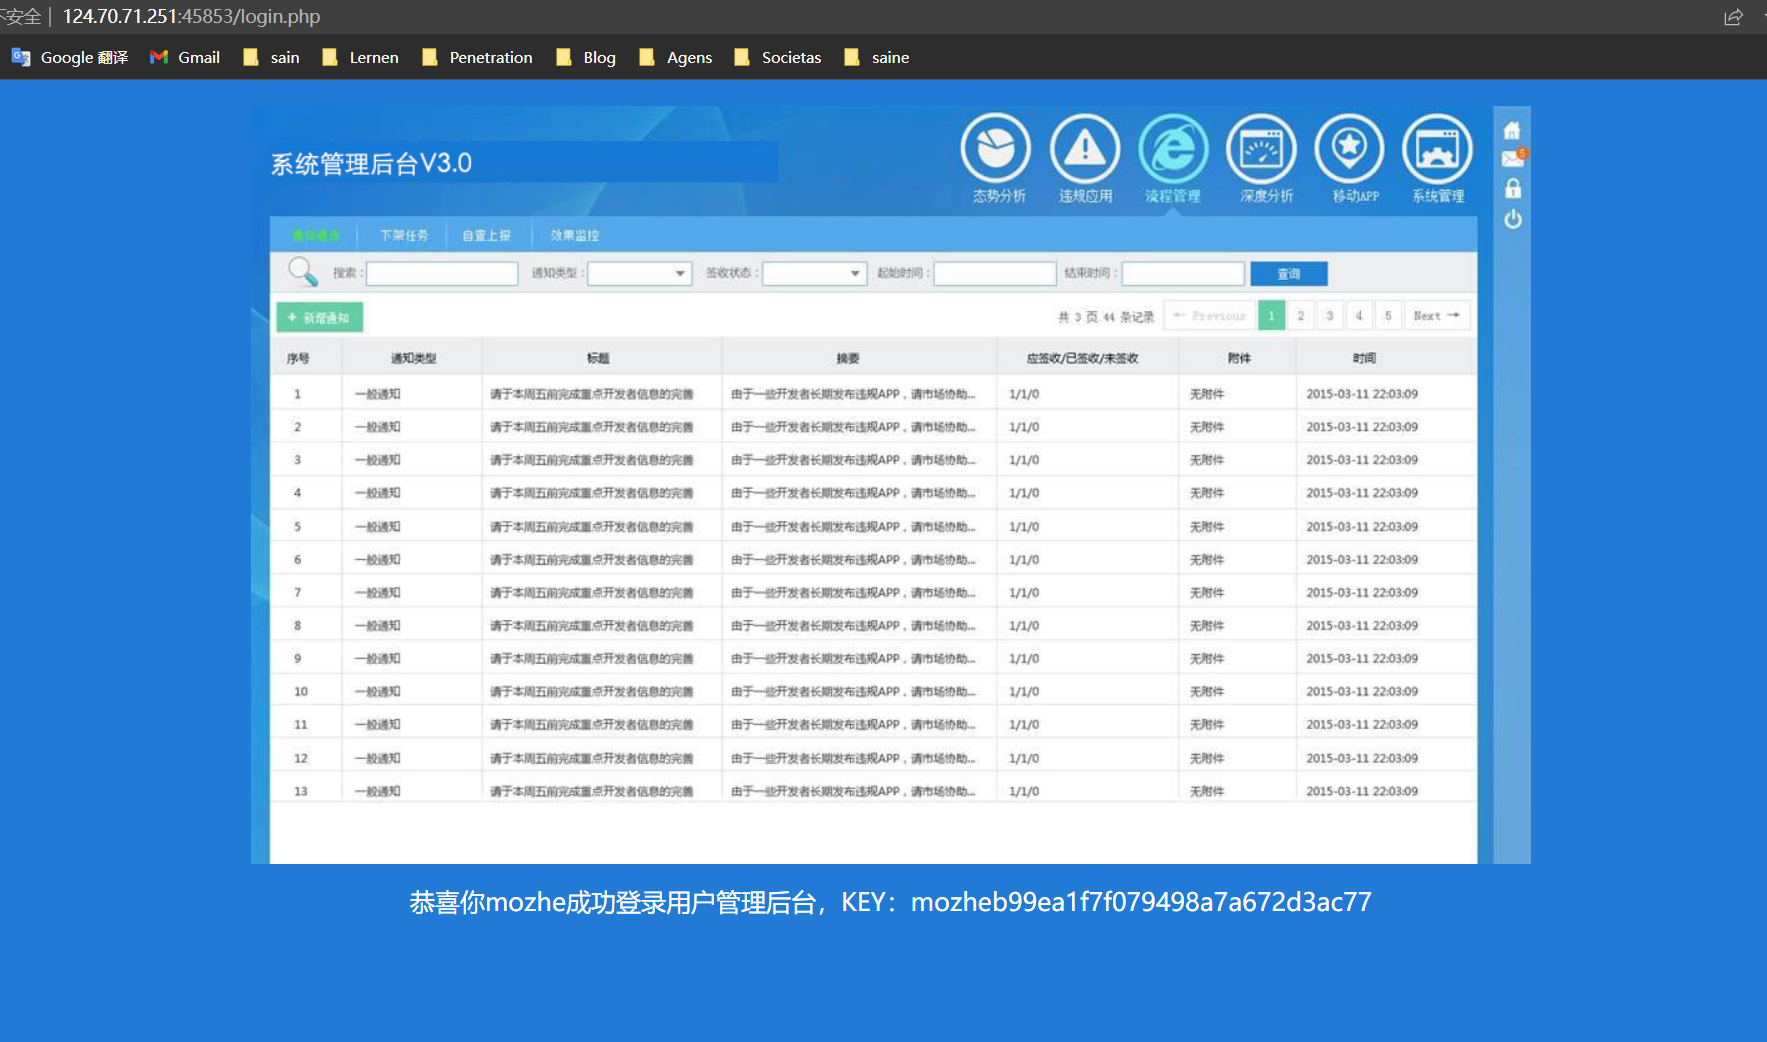This screenshot has height=1042, width=1767.
Task: Switch to the 下架任务 tab
Action: point(404,235)
